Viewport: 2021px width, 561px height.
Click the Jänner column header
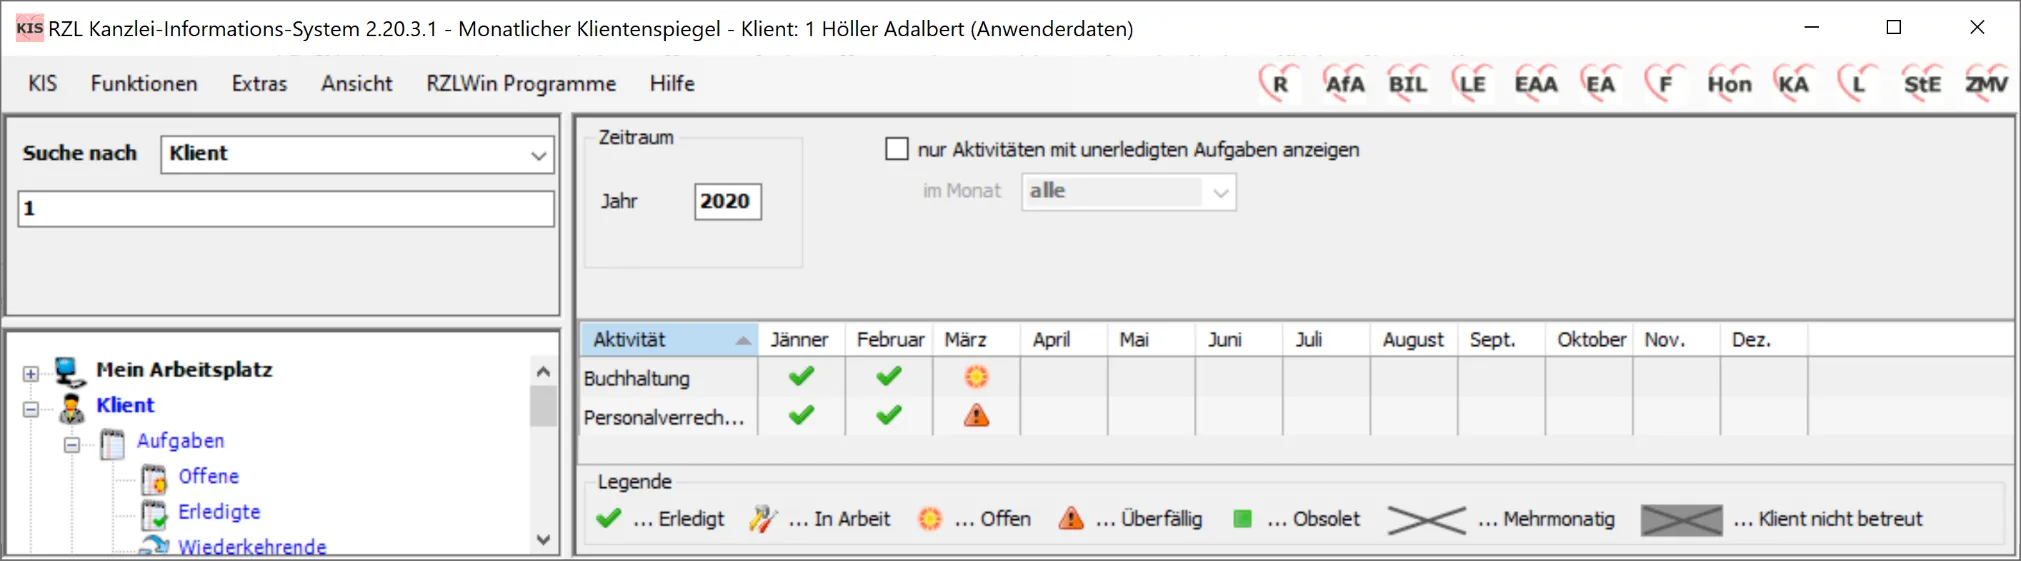click(x=801, y=339)
